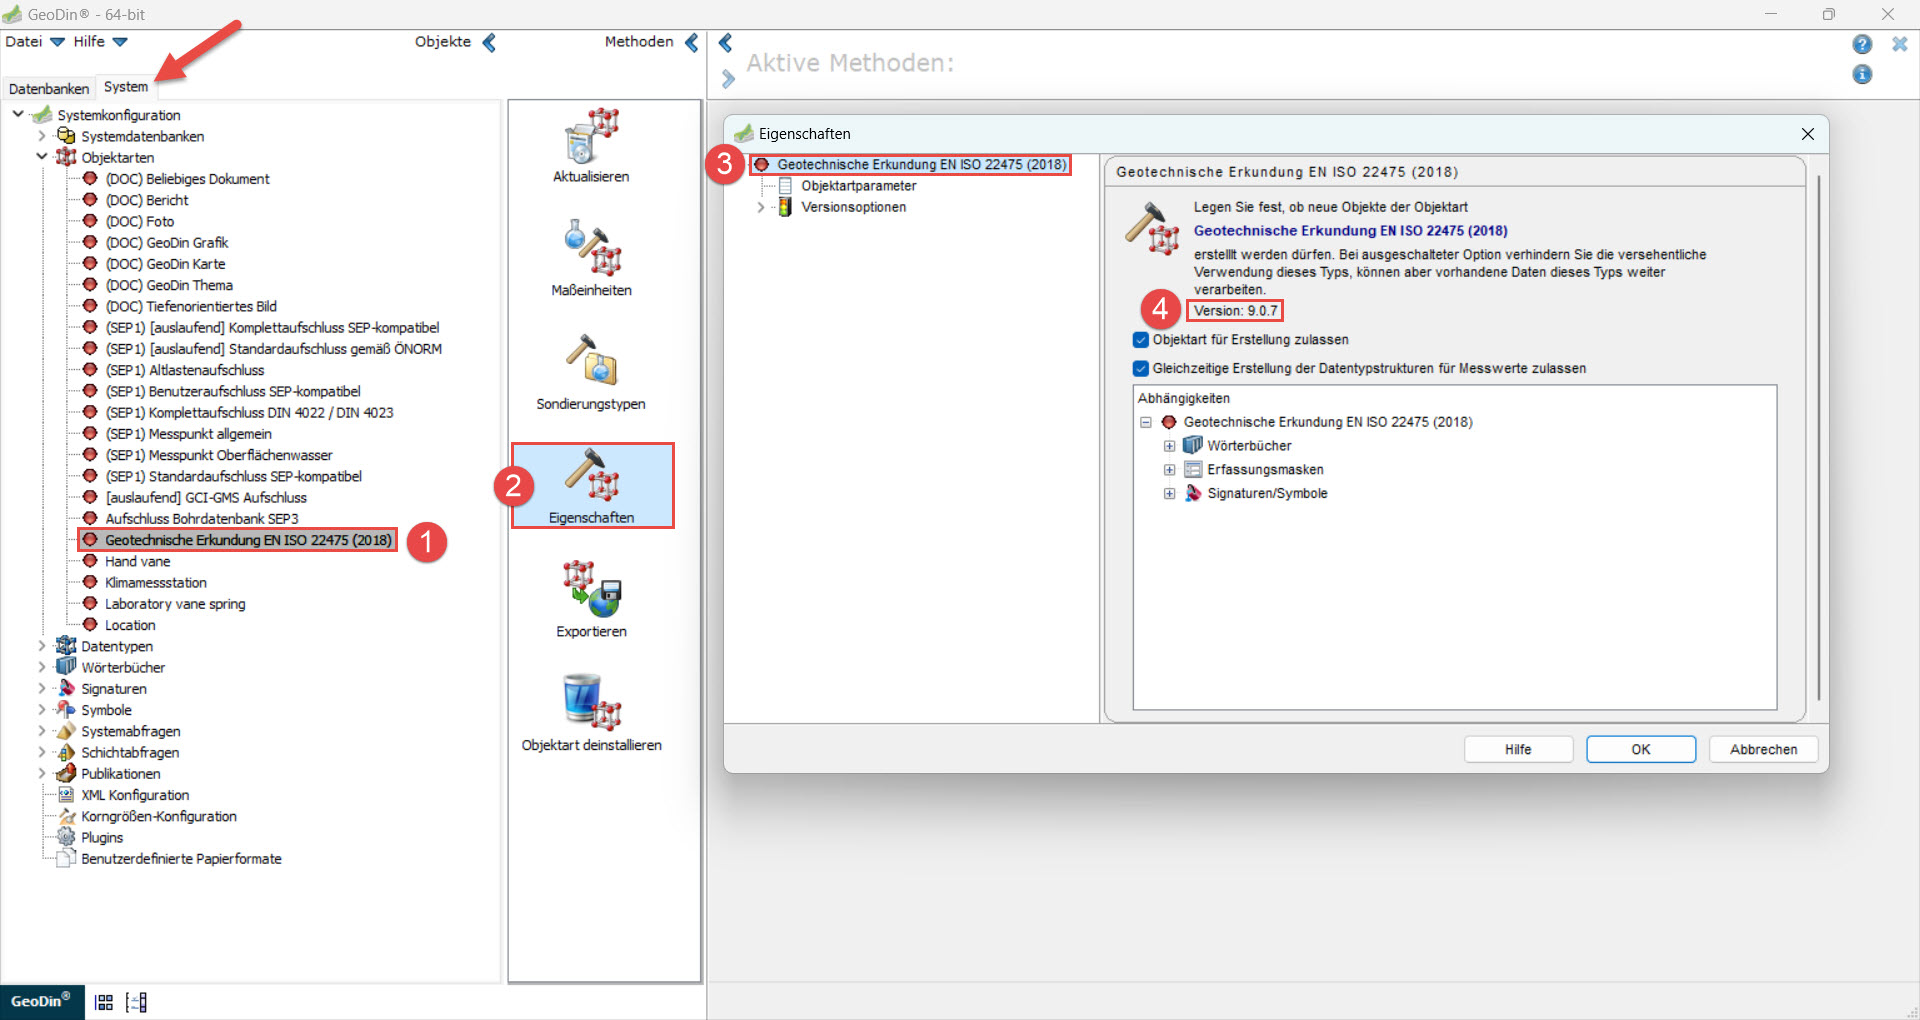
Task: Collapse Geotechnische Erkundung dependency root
Action: click(1146, 422)
